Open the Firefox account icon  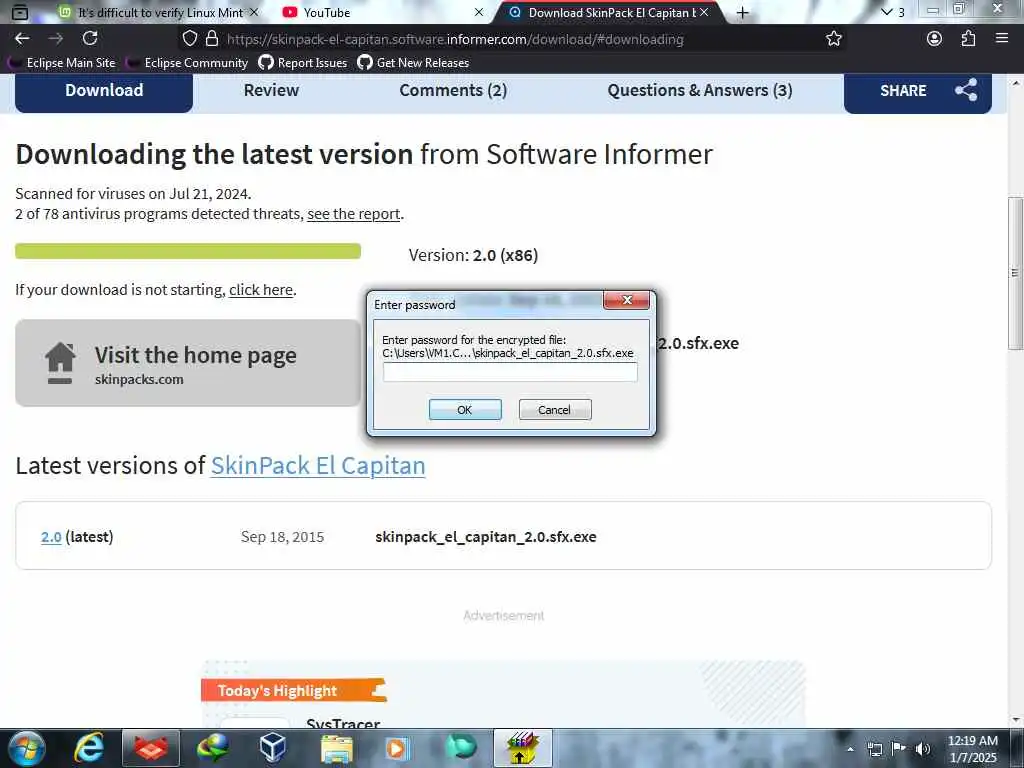click(x=935, y=39)
